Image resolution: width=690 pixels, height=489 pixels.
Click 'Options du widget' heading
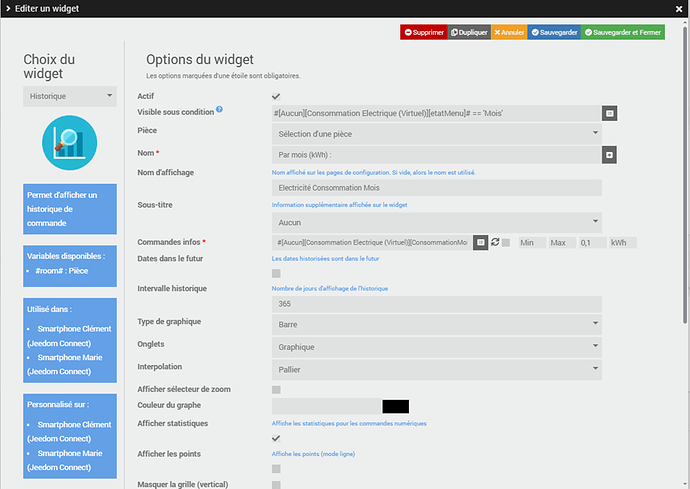200,59
